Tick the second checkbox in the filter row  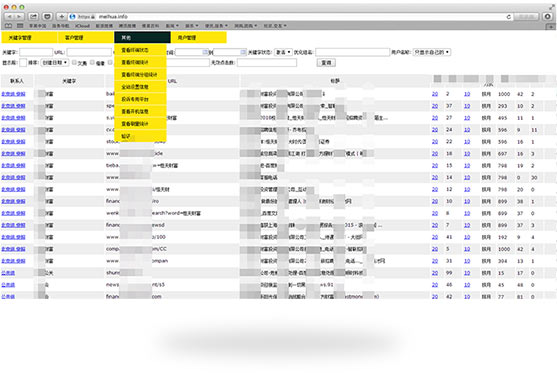[92, 62]
